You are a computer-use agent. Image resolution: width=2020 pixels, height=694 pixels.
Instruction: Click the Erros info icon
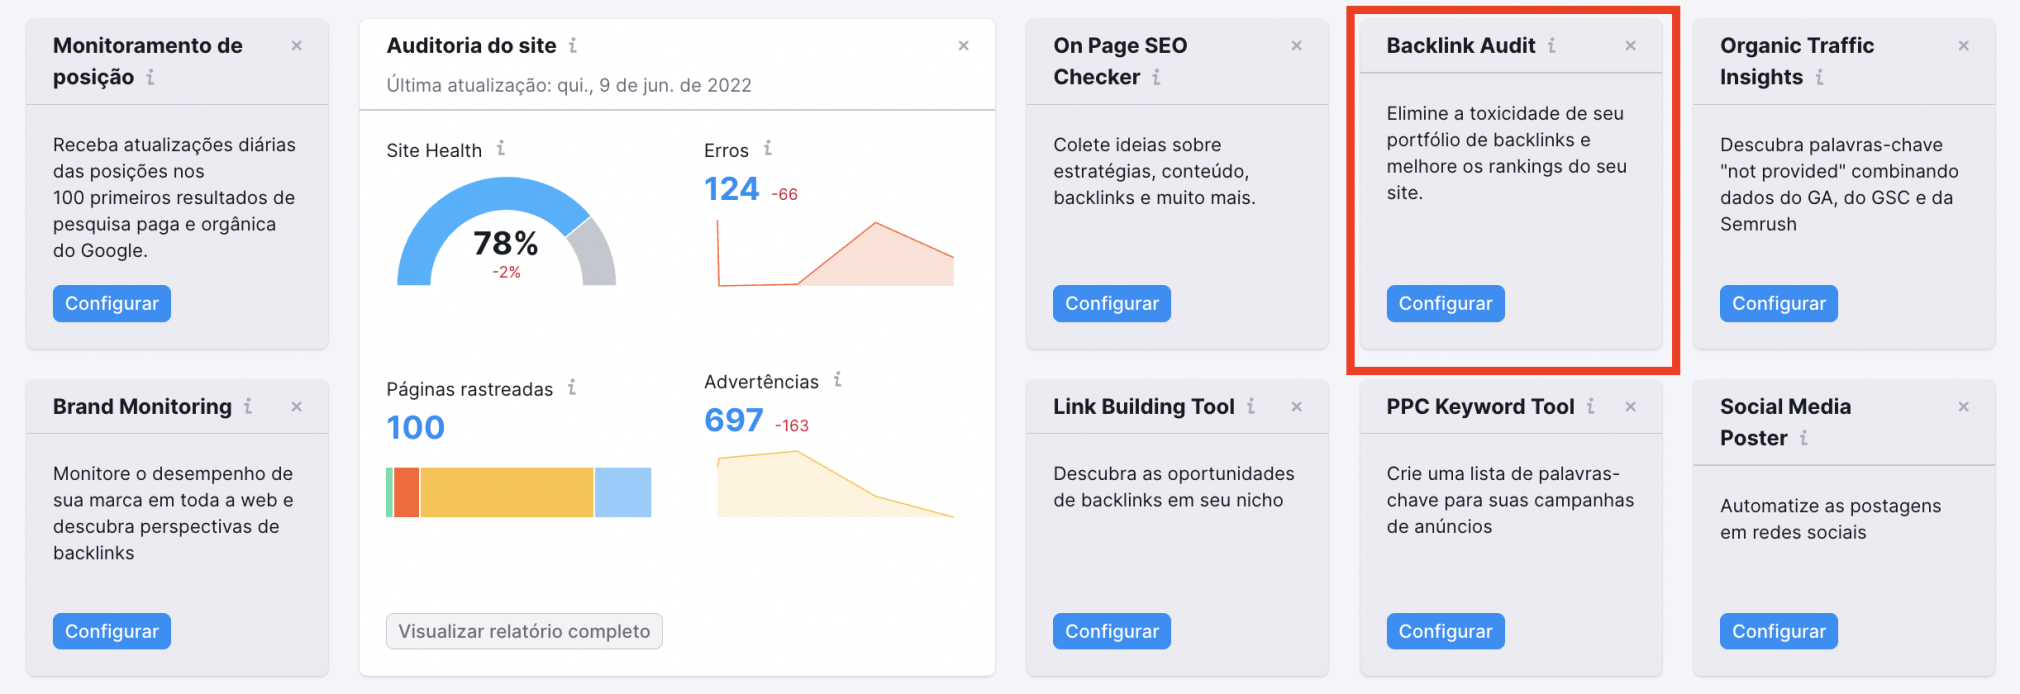767,148
